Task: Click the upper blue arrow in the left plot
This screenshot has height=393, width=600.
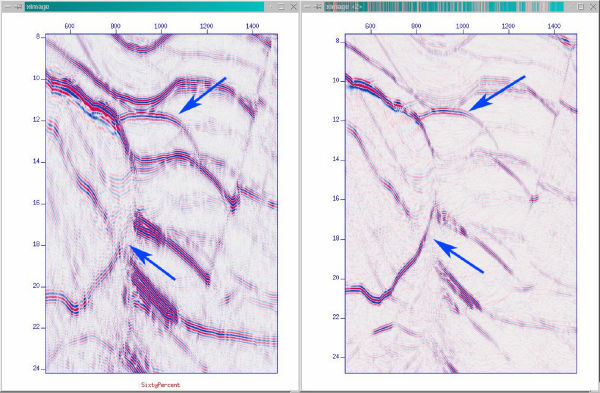Action: click(x=202, y=95)
